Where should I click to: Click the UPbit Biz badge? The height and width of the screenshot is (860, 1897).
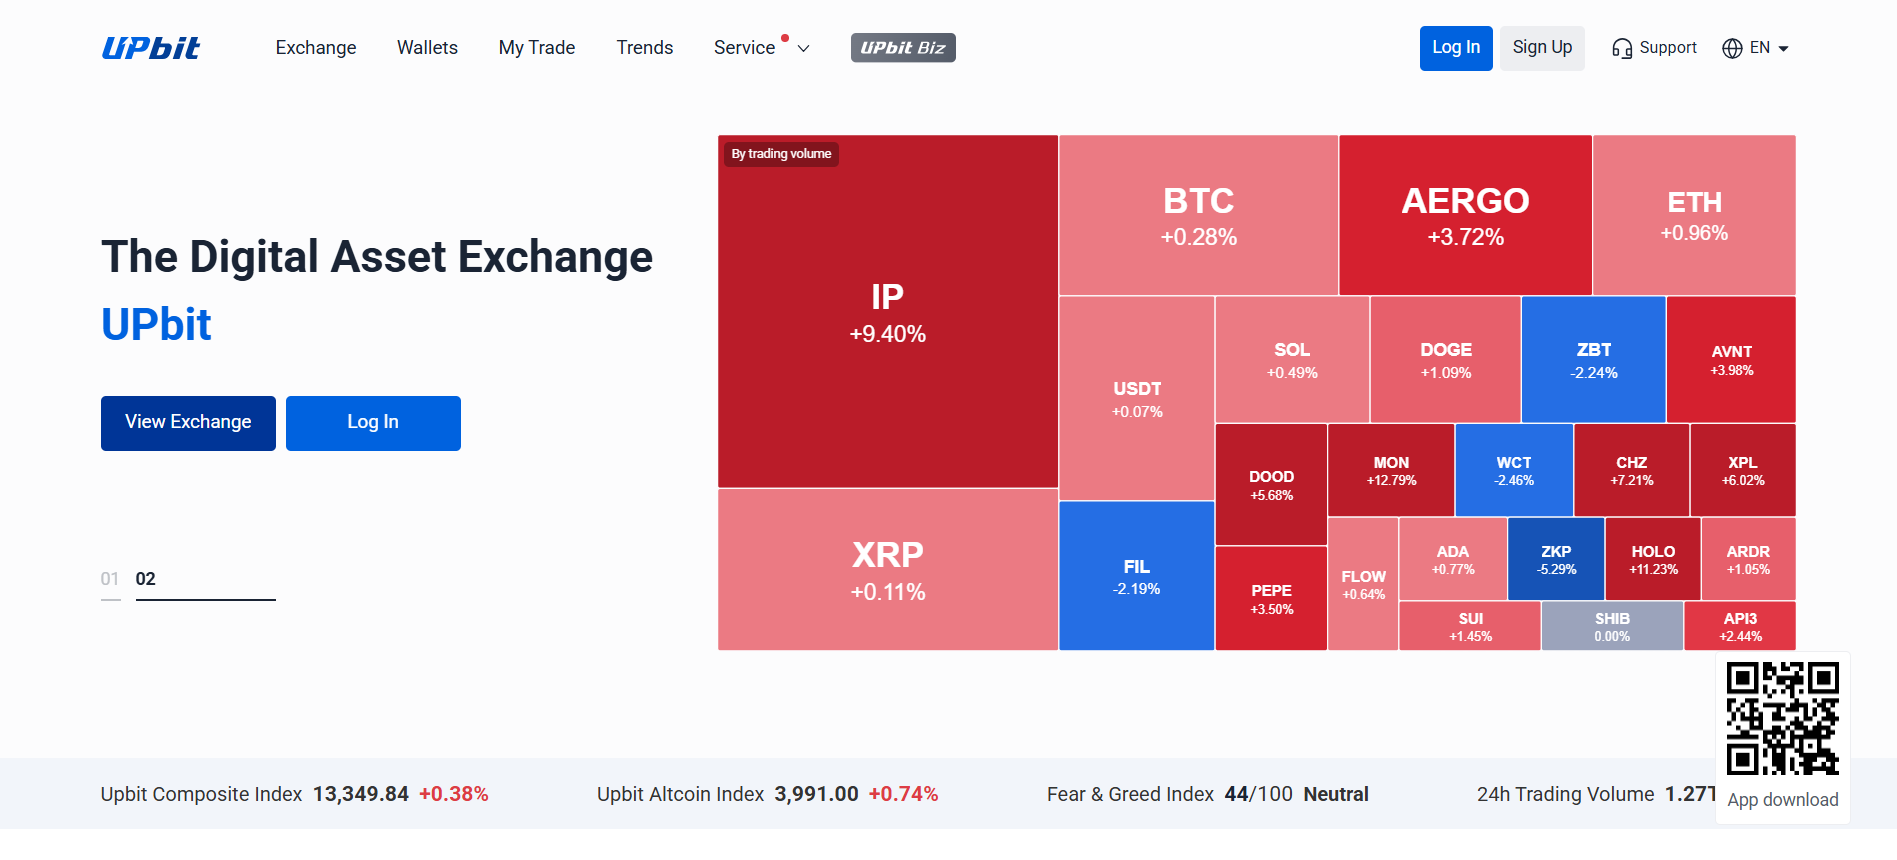pos(902,47)
